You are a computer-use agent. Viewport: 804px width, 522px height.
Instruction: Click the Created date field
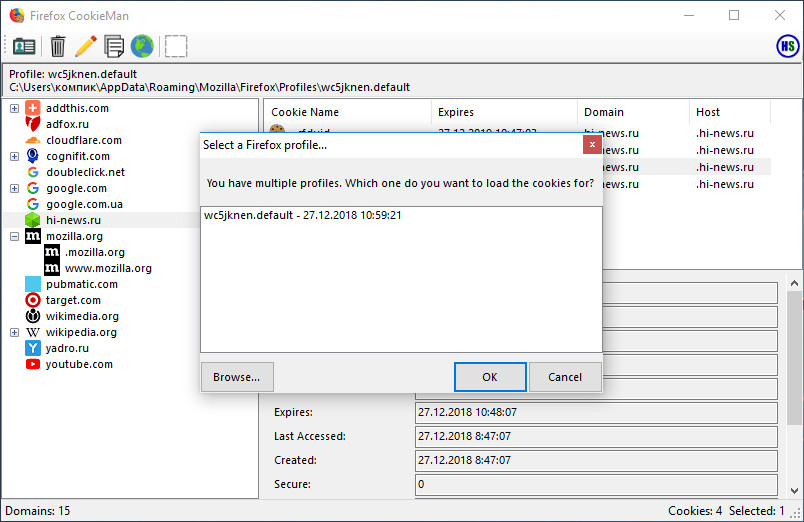tap(595, 460)
